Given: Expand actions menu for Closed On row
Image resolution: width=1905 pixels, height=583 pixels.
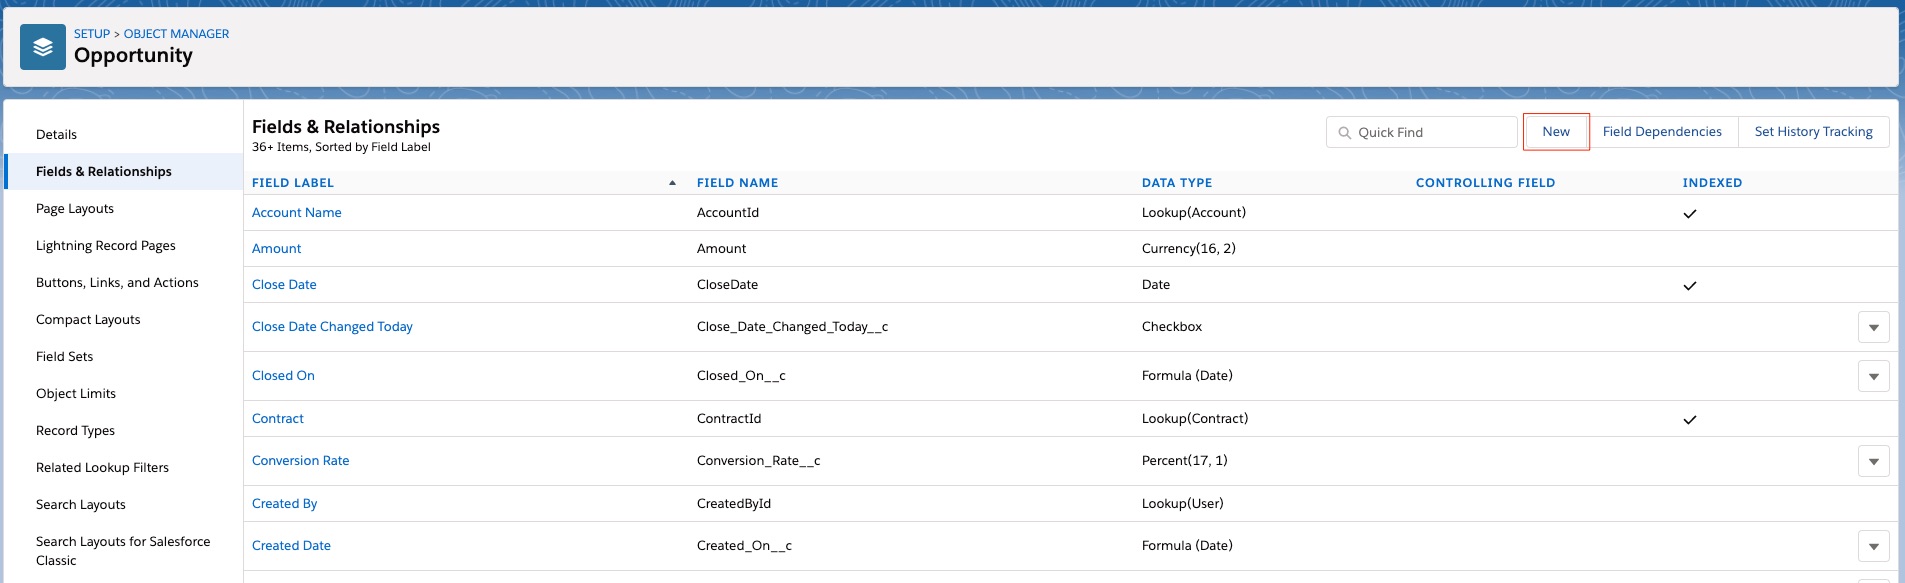Looking at the screenshot, I should [x=1873, y=376].
